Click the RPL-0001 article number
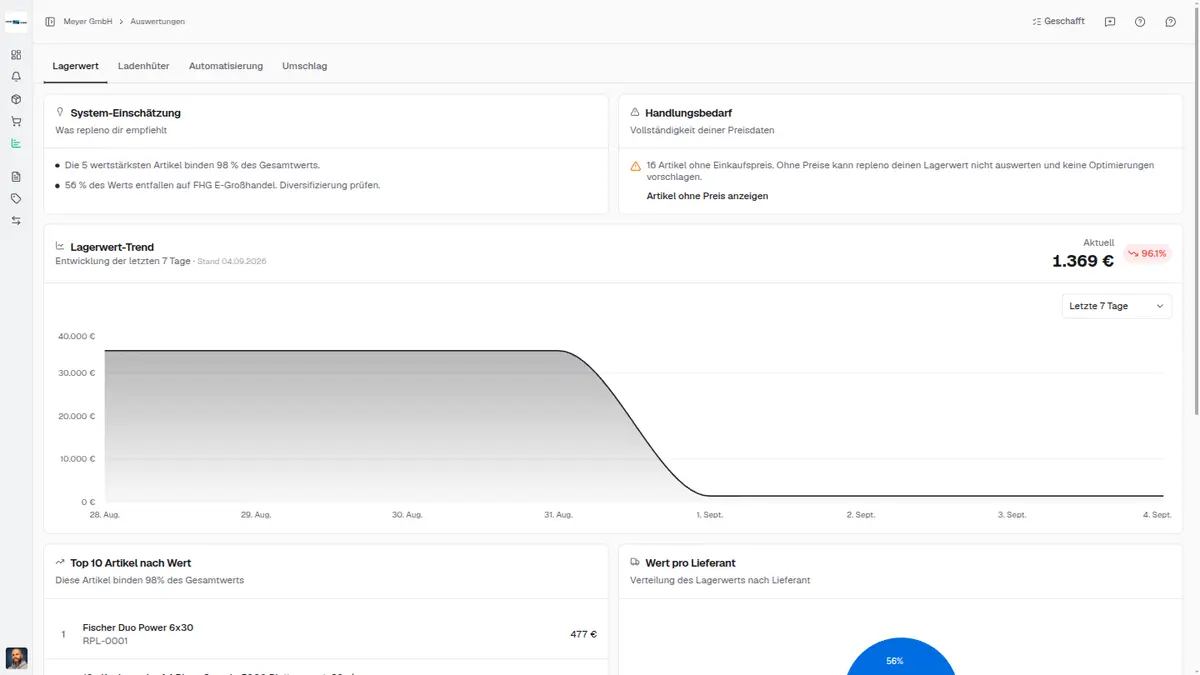1200x675 pixels. (105, 641)
